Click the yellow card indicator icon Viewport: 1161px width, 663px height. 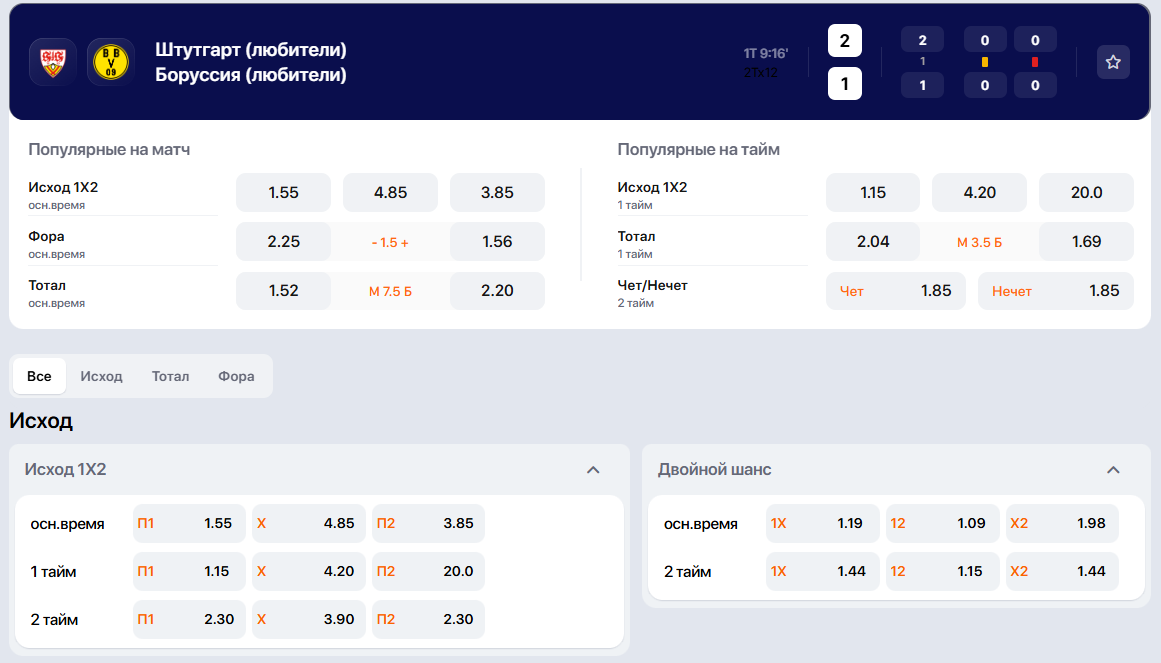(x=984, y=62)
